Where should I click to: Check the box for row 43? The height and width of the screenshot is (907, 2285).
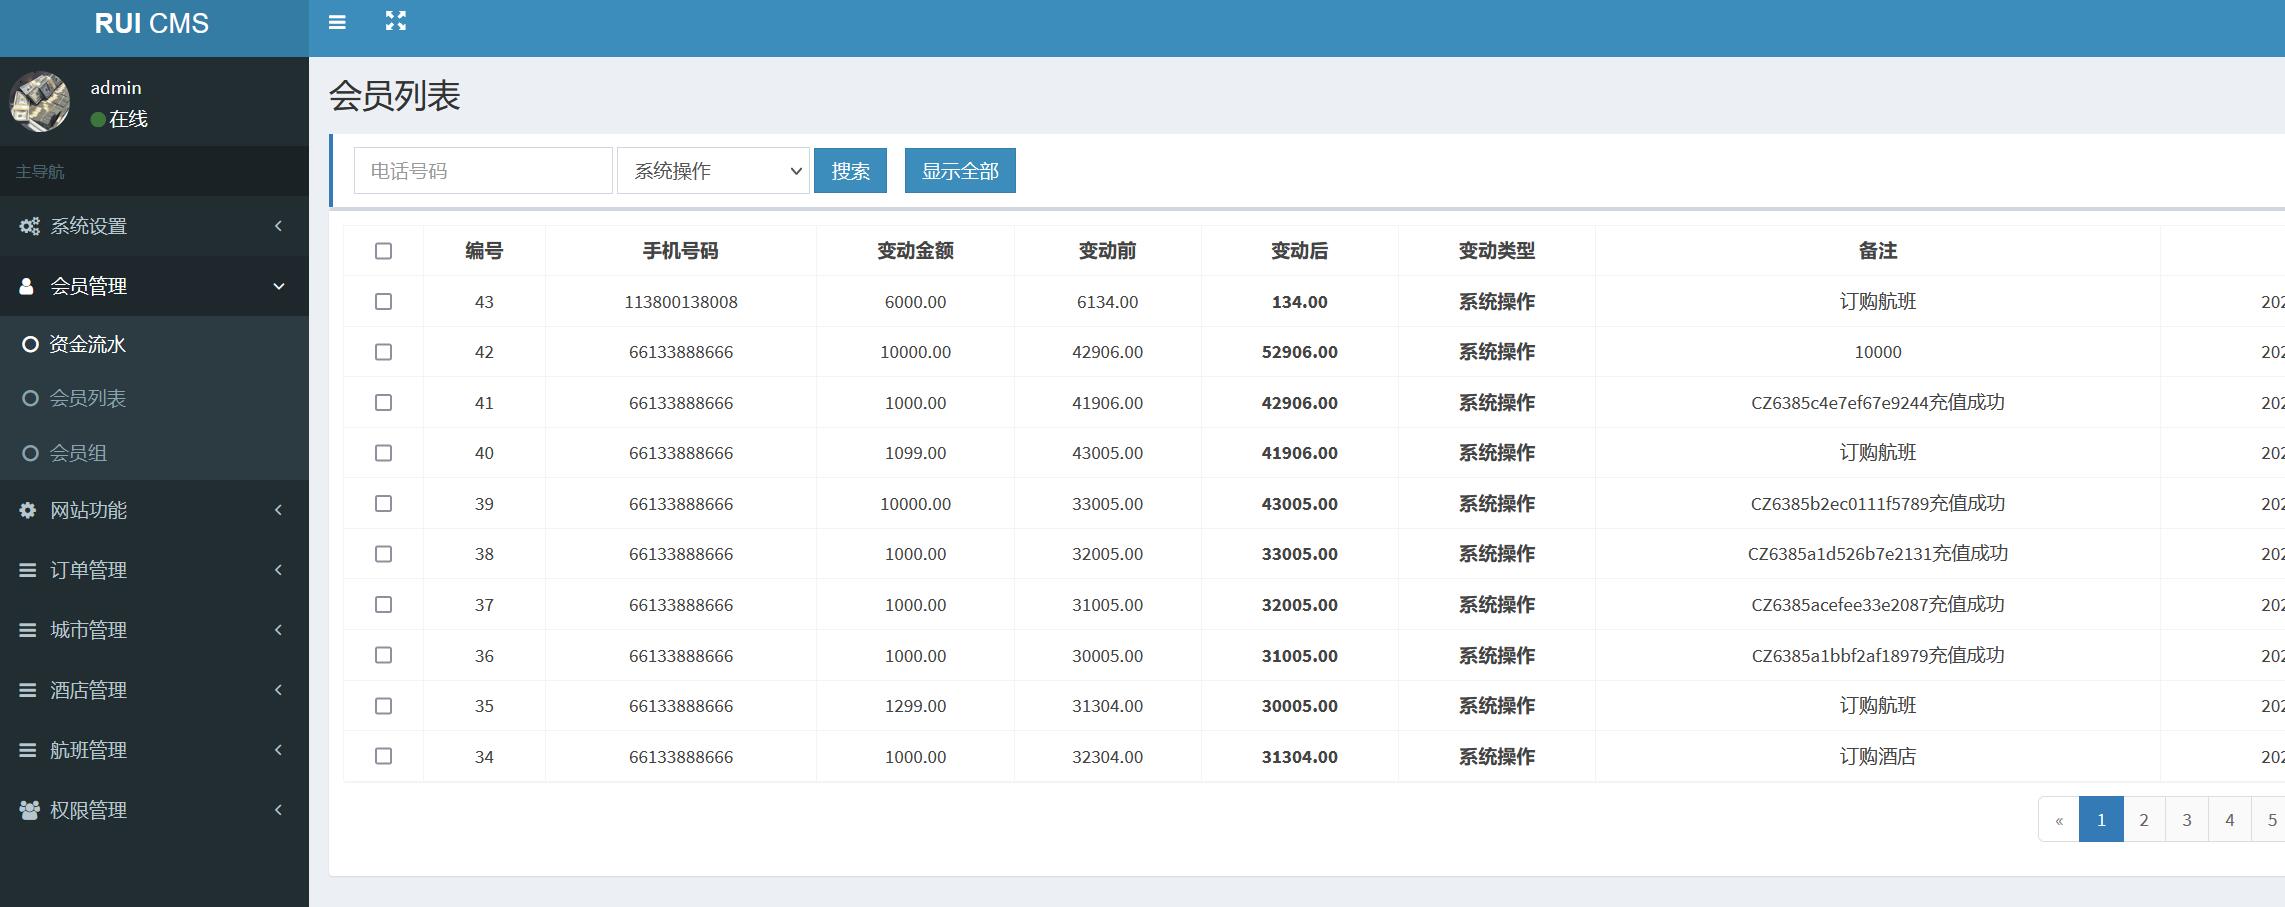tap(383, 301)
